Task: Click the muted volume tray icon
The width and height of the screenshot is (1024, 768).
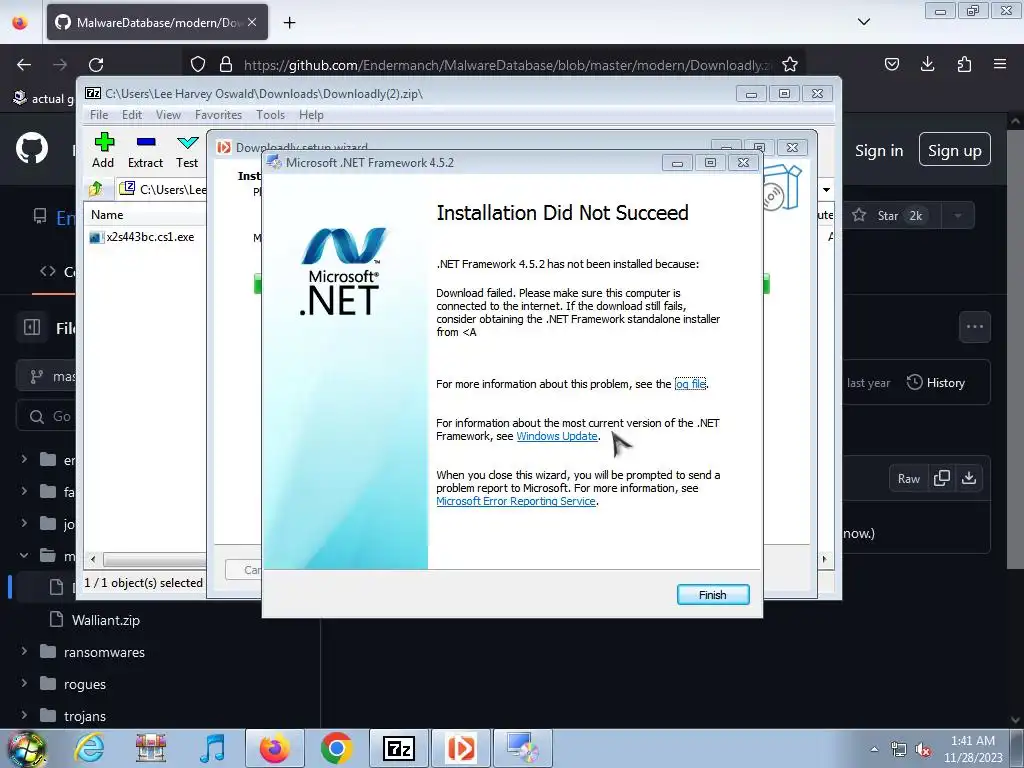Action: (x=923, y=749)
